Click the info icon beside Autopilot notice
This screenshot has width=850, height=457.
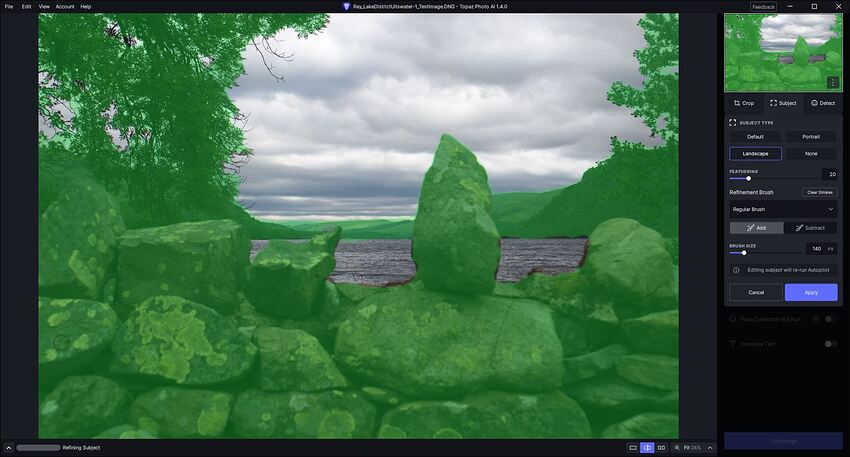pyautogui.click(x=736, y=270)
